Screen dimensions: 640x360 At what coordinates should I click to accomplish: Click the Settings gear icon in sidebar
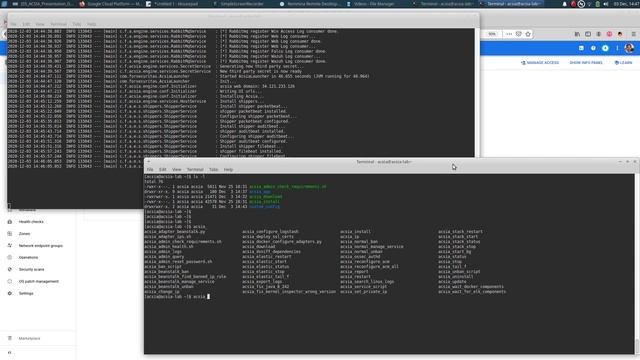(10, 293)
